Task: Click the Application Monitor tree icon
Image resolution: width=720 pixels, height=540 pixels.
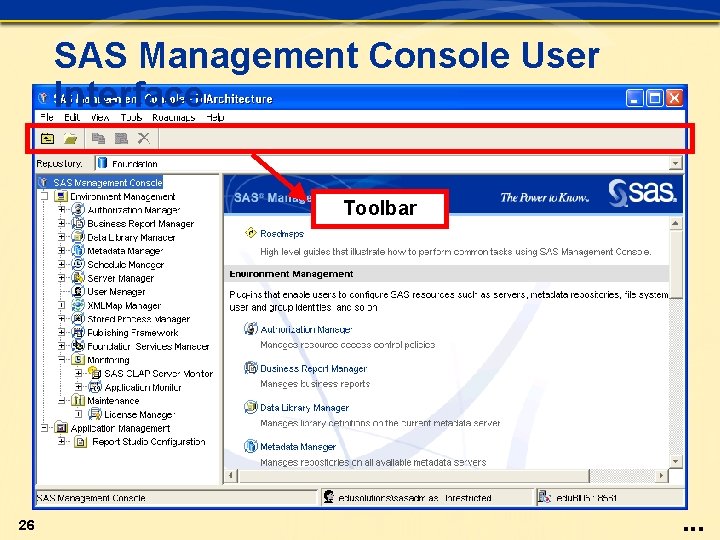Action: point(95,387)
